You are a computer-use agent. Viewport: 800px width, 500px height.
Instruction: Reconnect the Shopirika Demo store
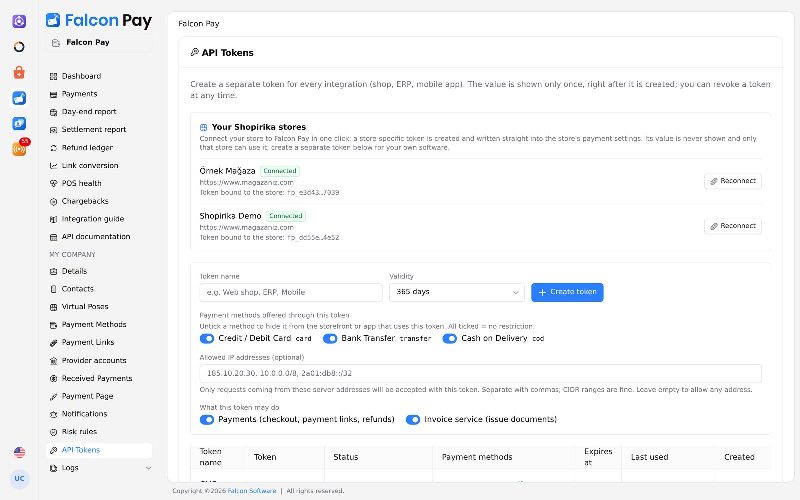[x=733, y=226]
